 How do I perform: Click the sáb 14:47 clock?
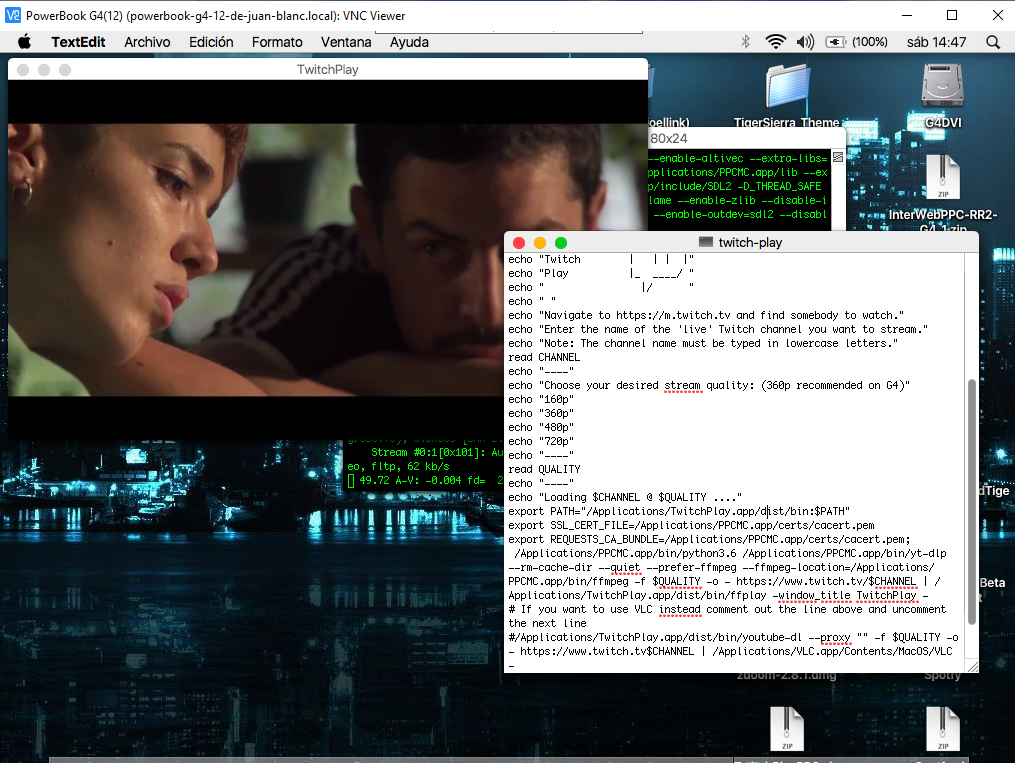[936, 42]
